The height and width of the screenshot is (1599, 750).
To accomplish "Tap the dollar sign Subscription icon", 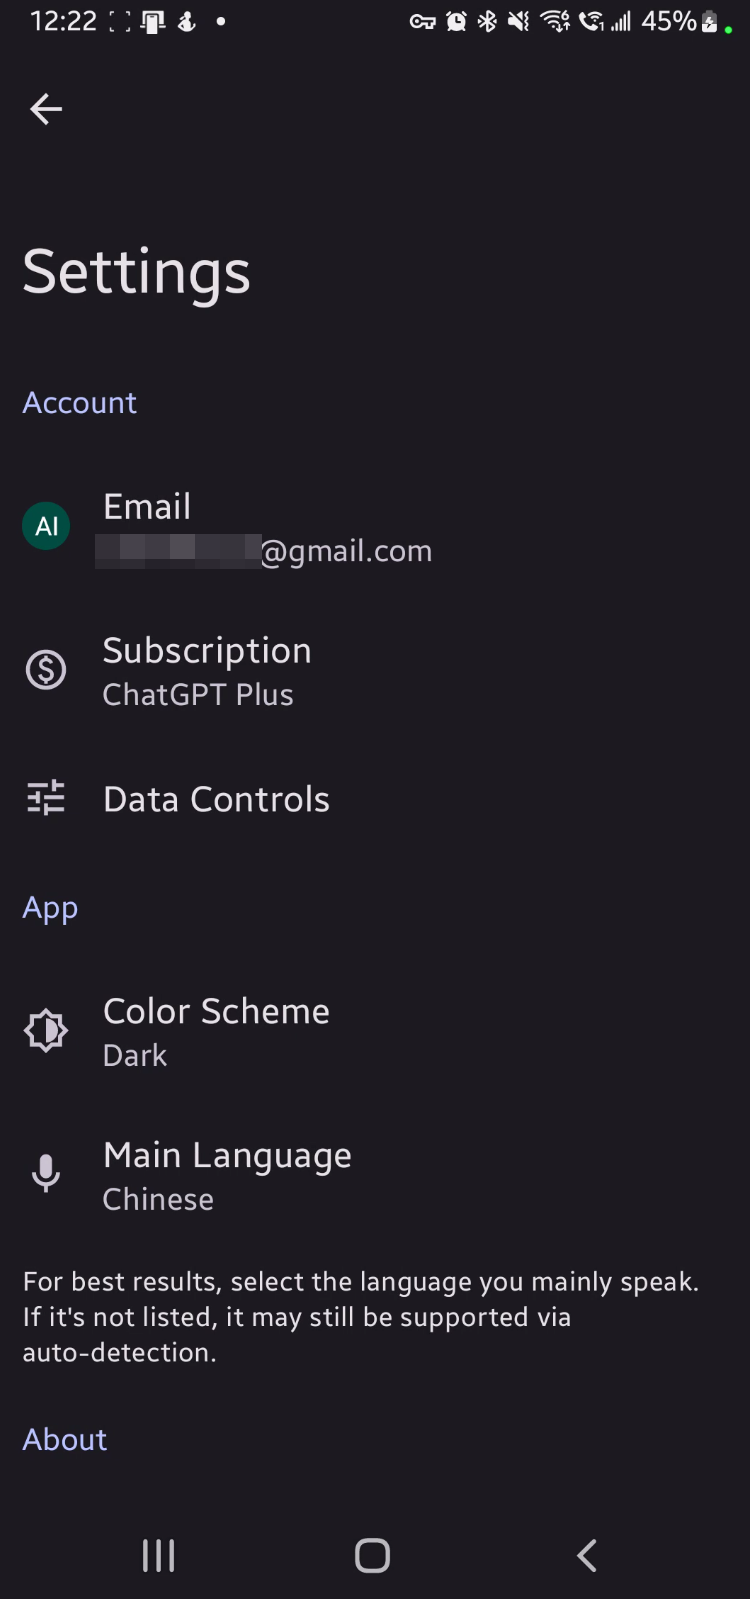I will [46, 670].
